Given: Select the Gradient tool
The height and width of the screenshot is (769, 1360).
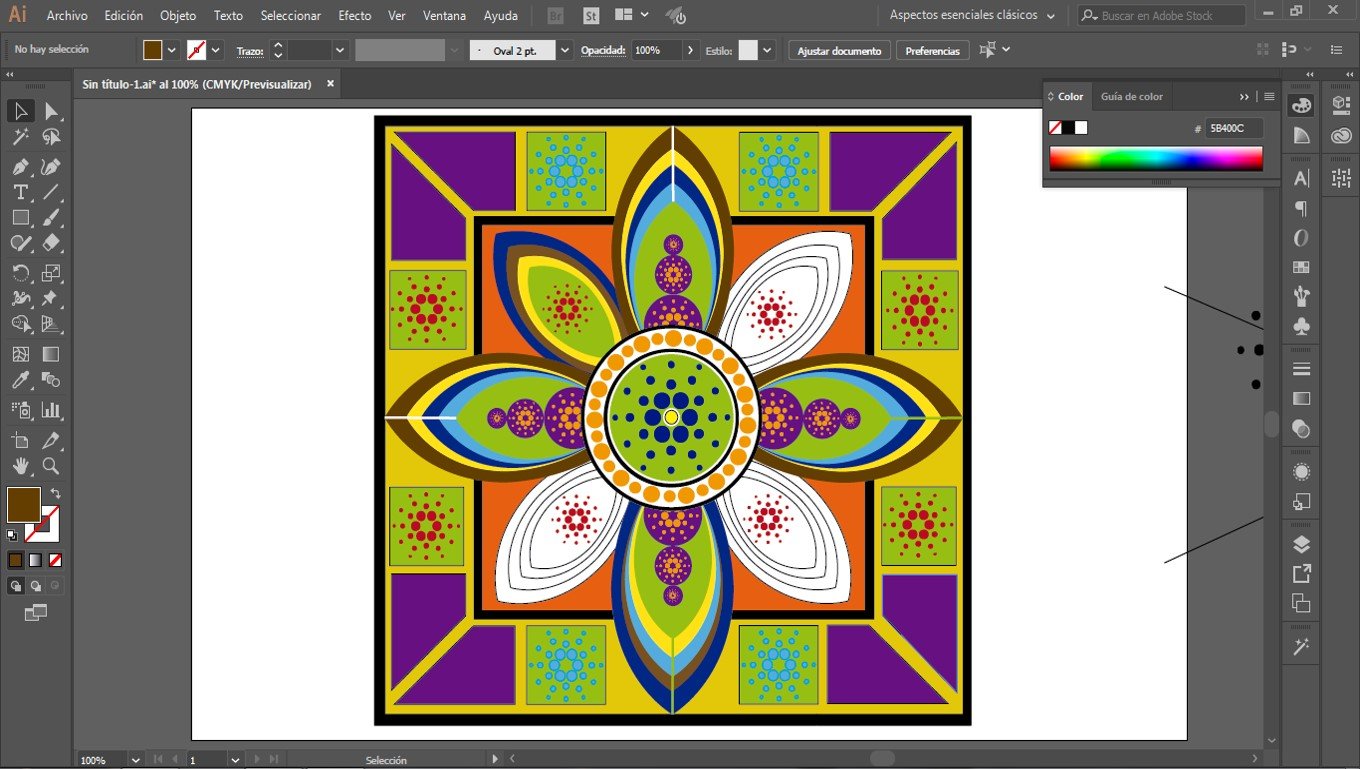Looking at the screenshot, I should 51,354.
